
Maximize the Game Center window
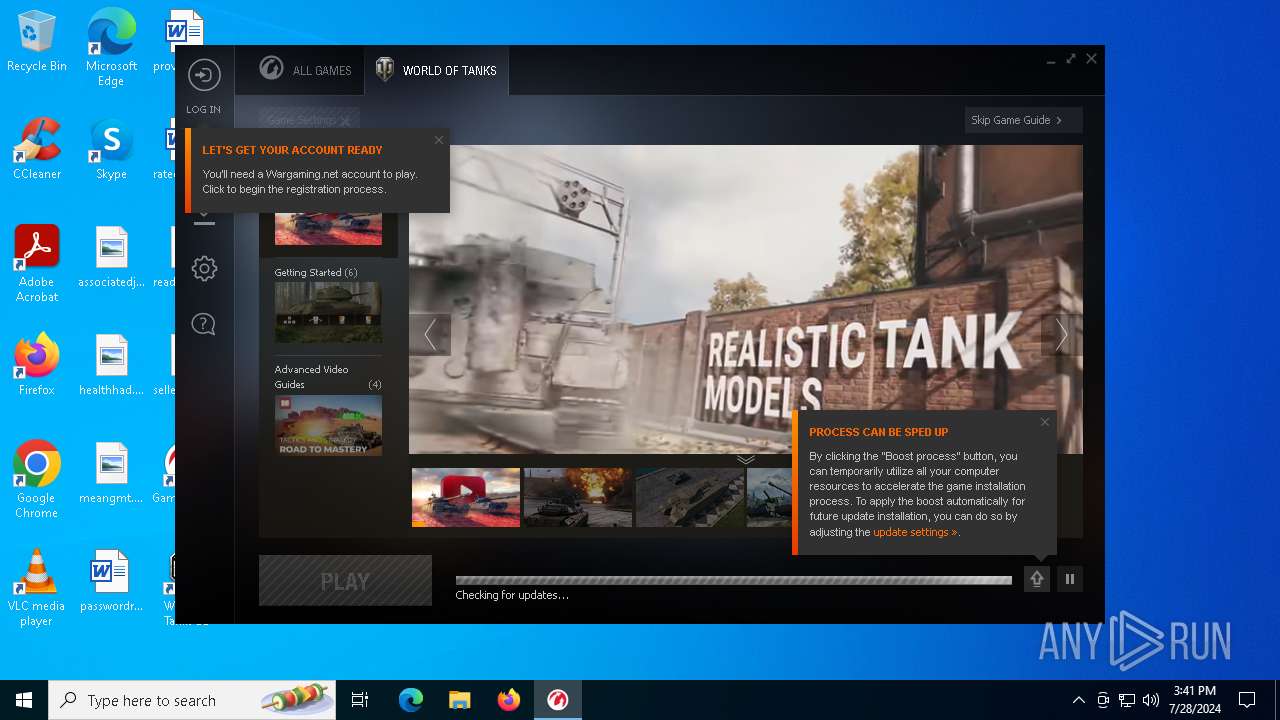point(1071,59)
